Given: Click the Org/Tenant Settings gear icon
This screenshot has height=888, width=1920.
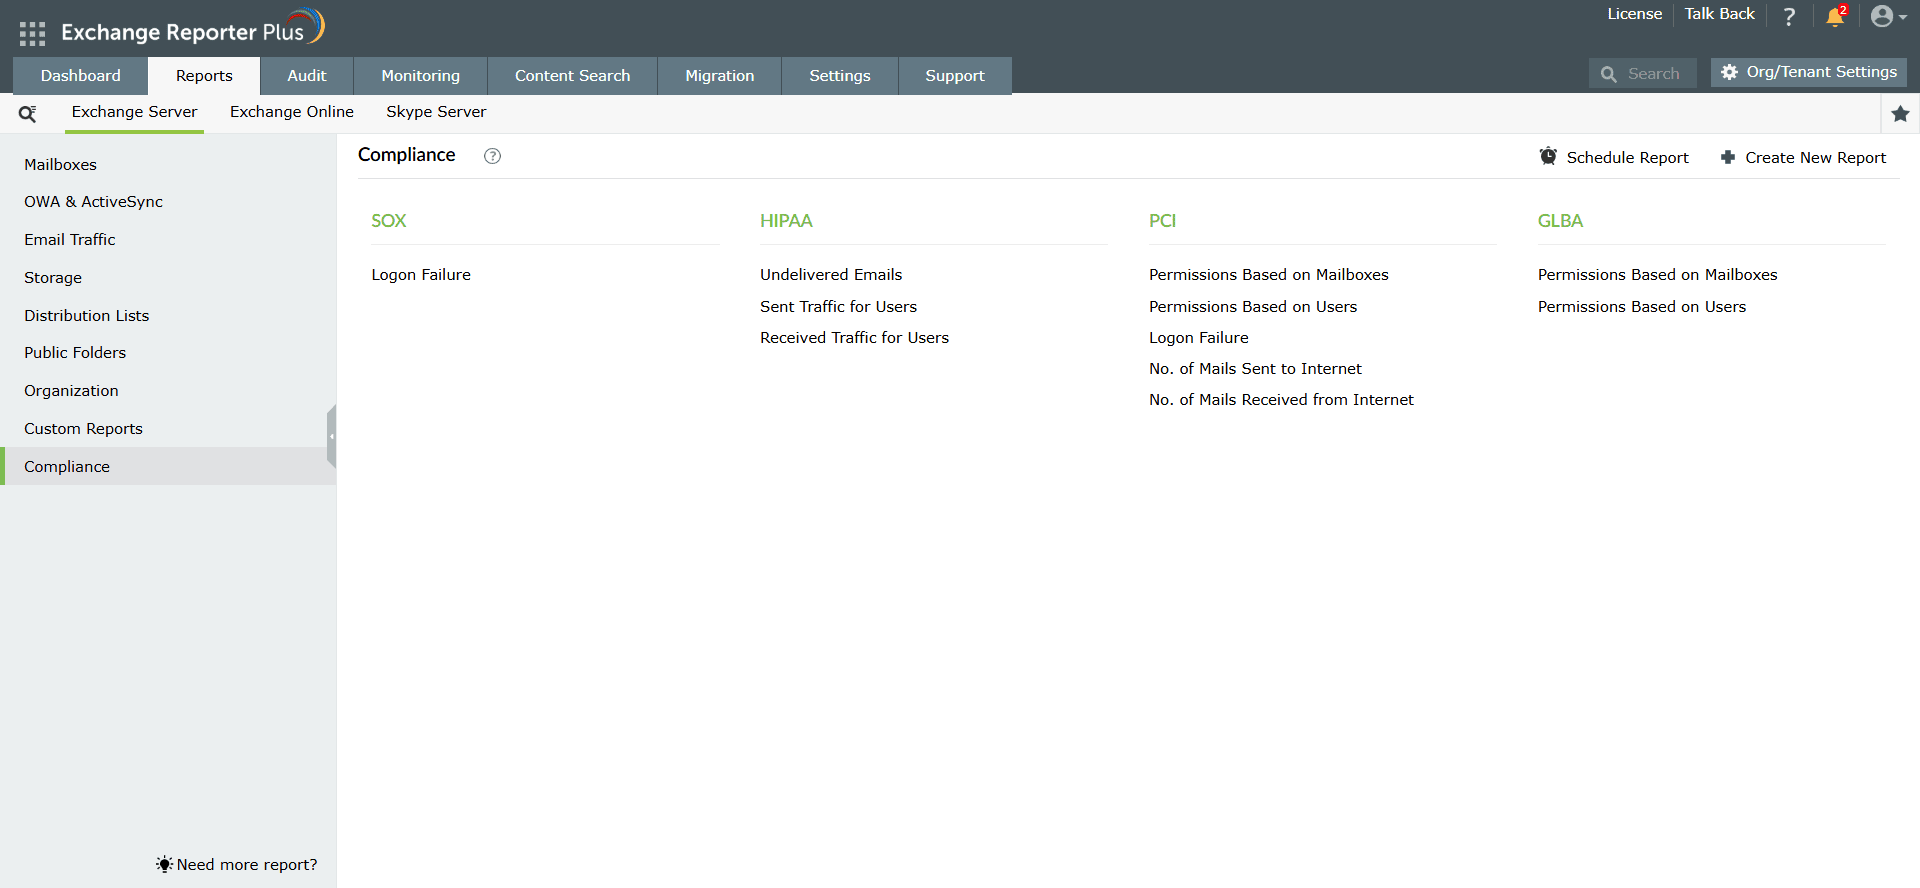Looking at the screenshot, I should tap(1729, 72).
